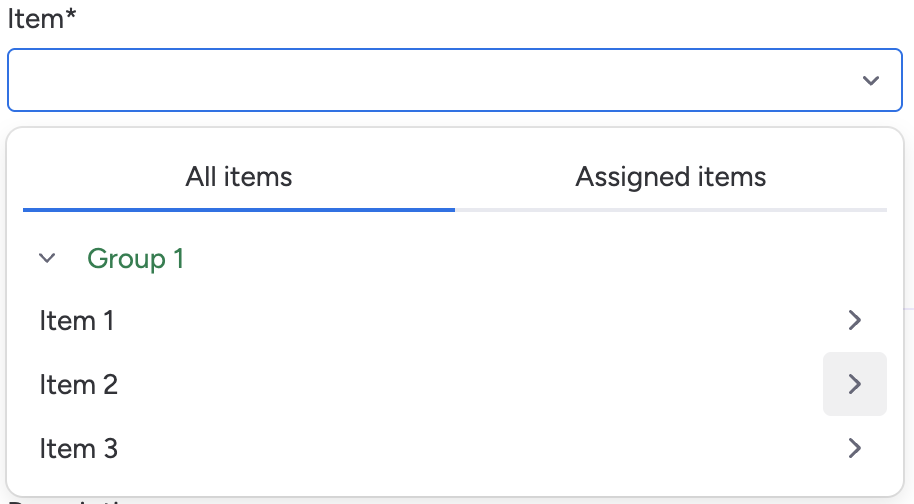Open Item 1 submenu arrow
The height and width of the screenshot is (504, 914).
tap(854, 320)
